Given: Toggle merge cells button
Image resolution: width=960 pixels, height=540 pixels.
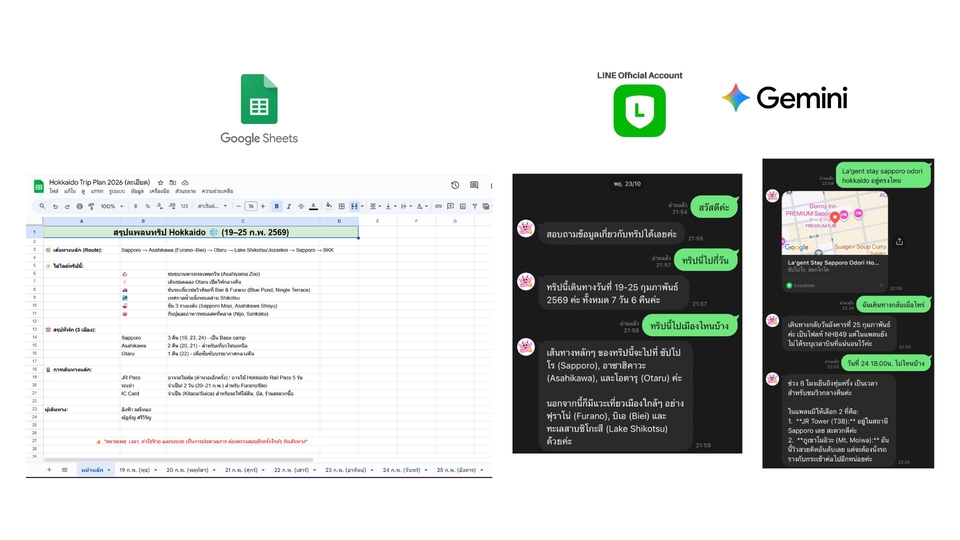Looking at the screenshot, I should tap(354, 206).
